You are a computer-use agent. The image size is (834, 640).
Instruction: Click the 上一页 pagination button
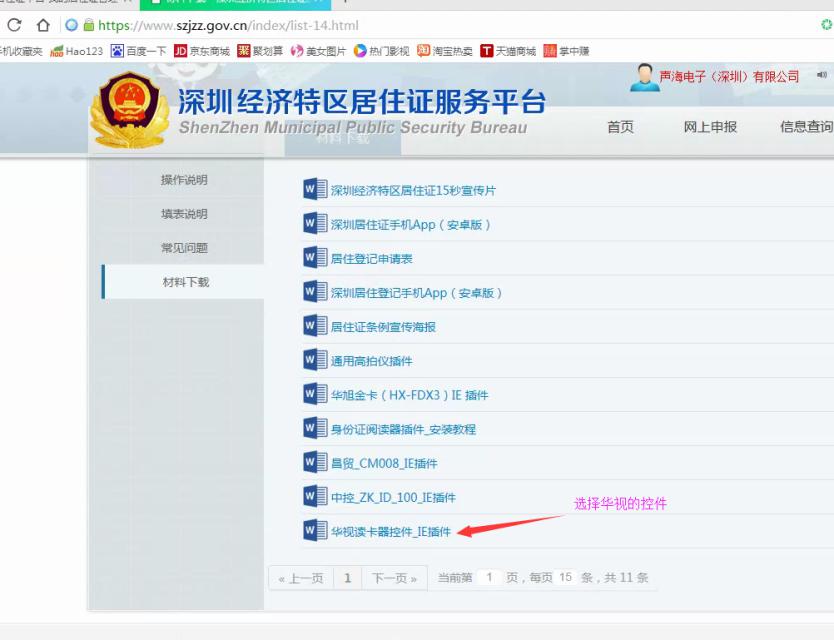[x=300, y=578]
